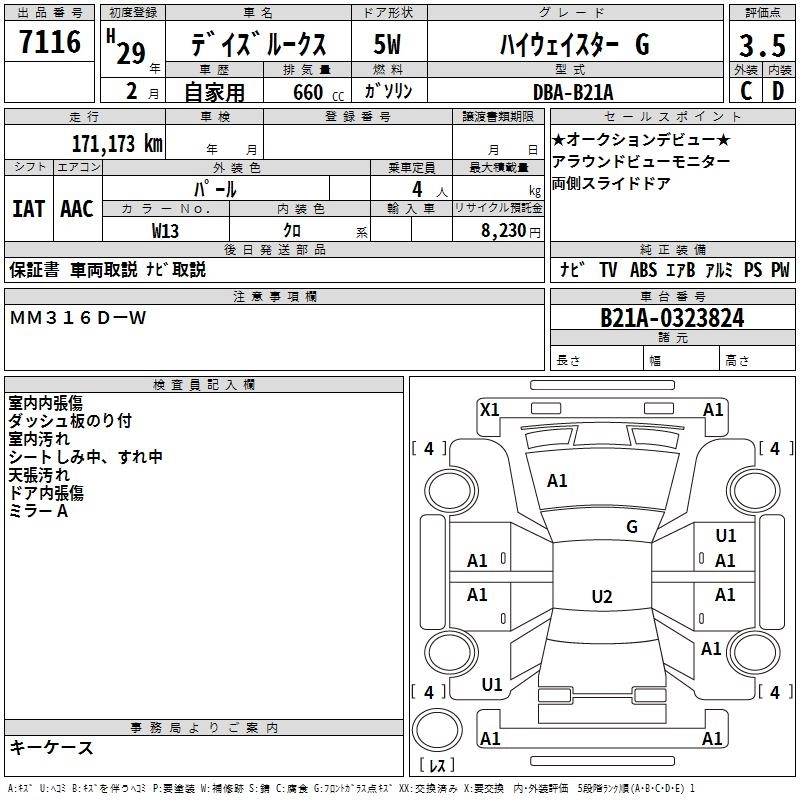Screen dimensions: 800x800
Task: Select the G mark on windshield
Action: [x=632, y=527]
